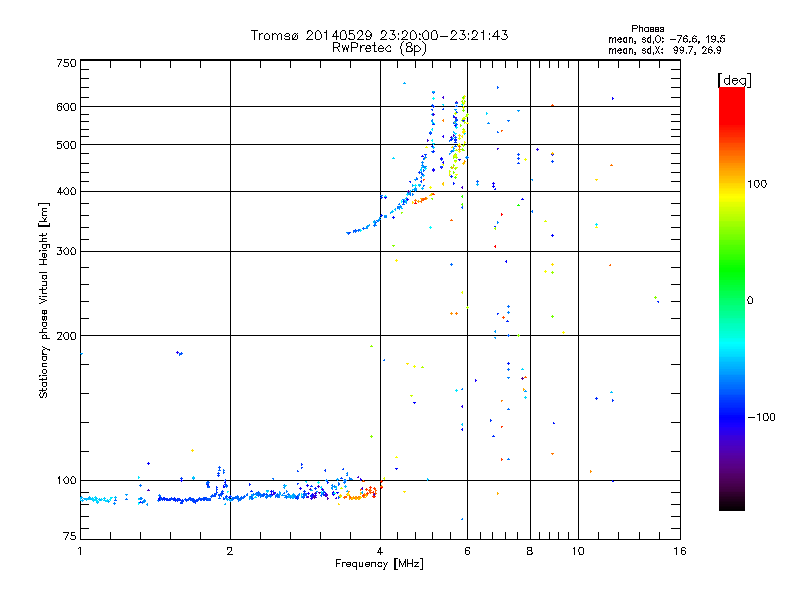Viewport: 800px width, 600px height.
Task: Click the x-axis '6' tick label
Action: (467, 551)
